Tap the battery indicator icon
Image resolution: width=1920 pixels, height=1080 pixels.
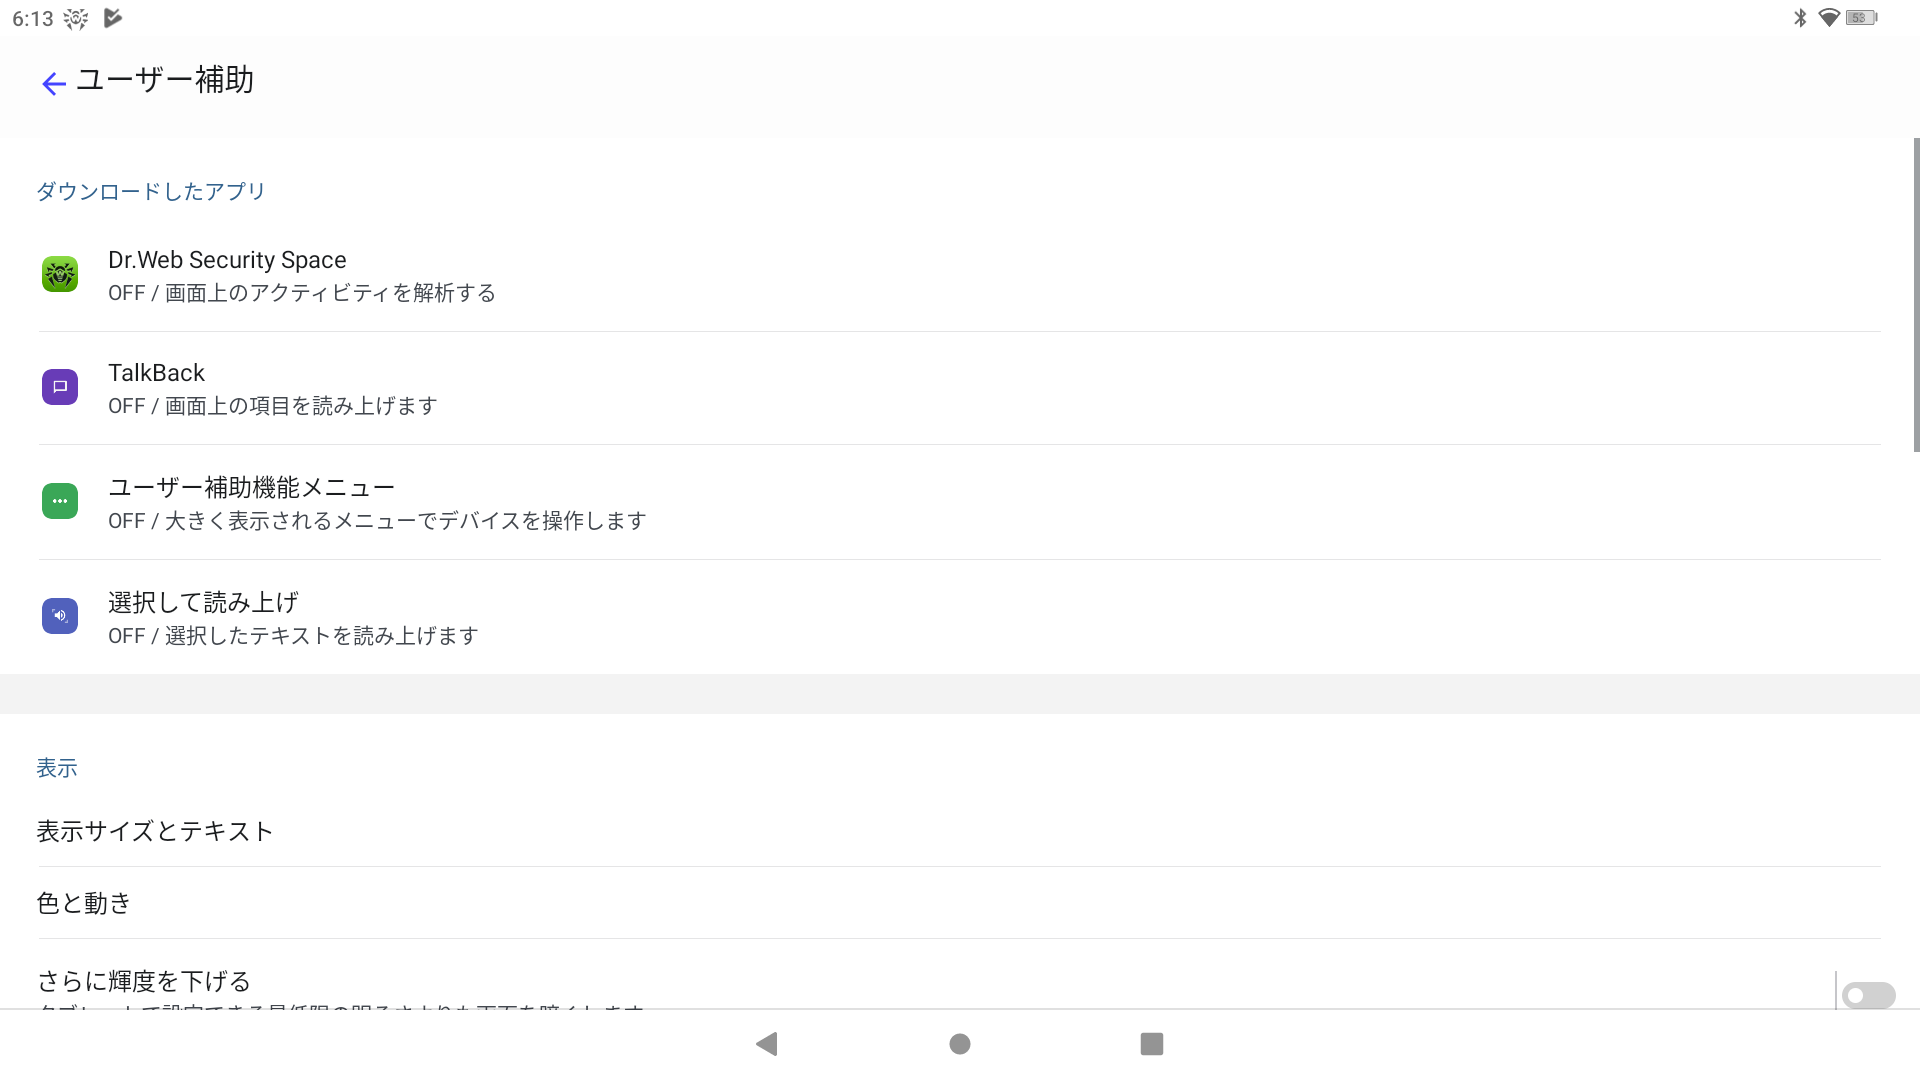(x=1862, y=18)
